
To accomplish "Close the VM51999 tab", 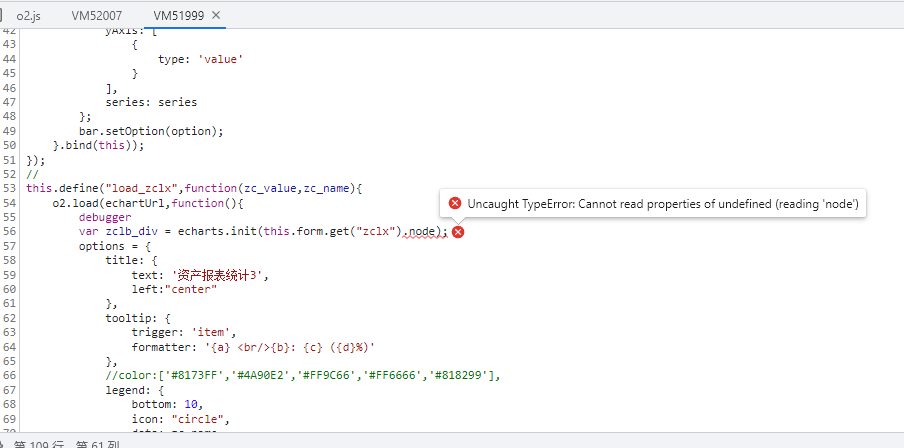I will 217,16.
